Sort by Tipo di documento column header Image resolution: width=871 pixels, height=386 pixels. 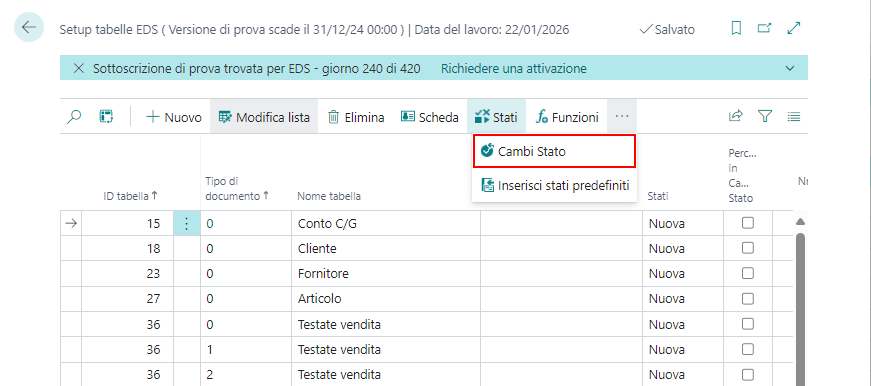pyautogui.click(x=237, y=189)
